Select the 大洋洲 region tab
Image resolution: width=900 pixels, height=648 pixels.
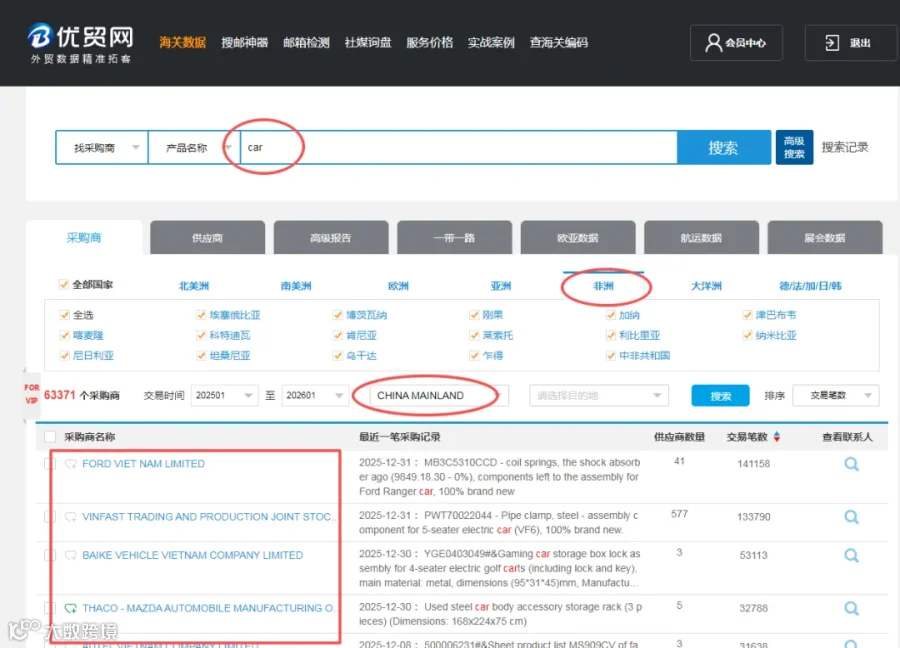pos(706,286)
